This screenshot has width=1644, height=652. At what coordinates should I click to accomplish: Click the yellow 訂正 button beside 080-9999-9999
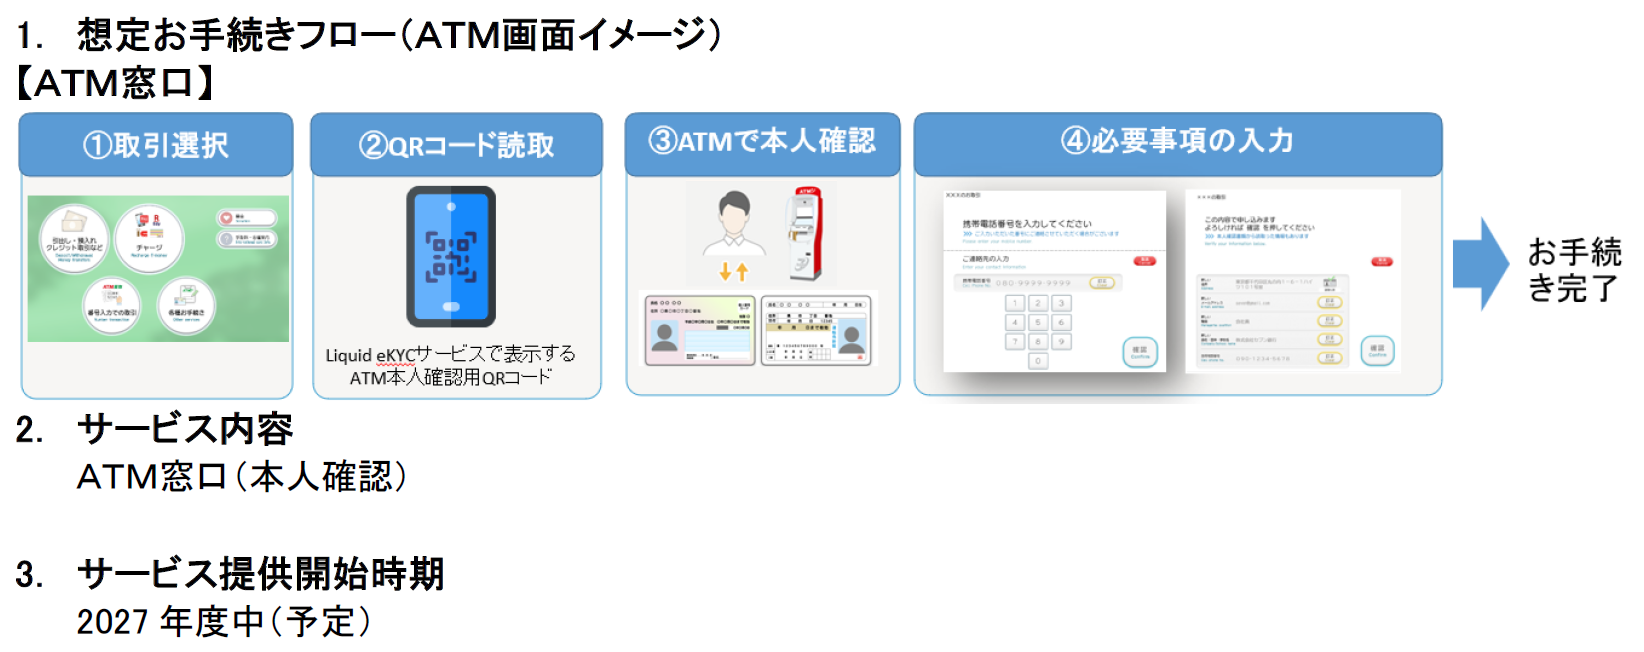coord(1102,283)
